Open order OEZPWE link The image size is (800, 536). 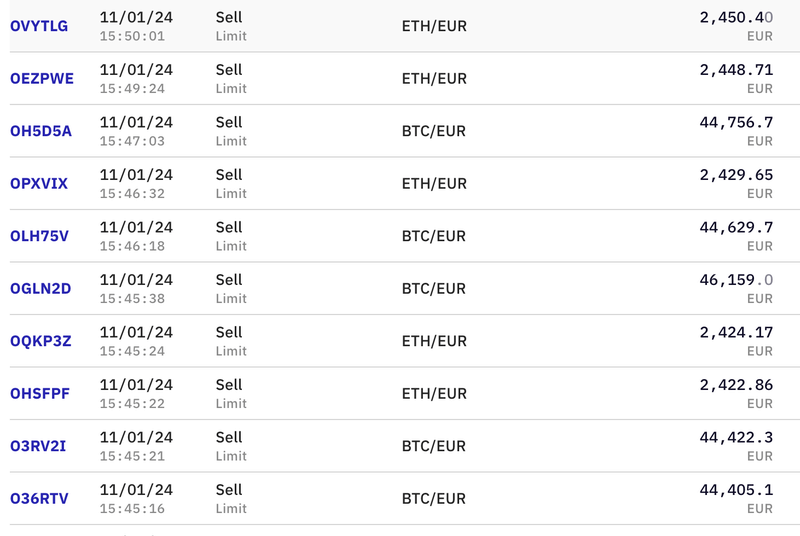pyautogui.click(x=42, y=79)
